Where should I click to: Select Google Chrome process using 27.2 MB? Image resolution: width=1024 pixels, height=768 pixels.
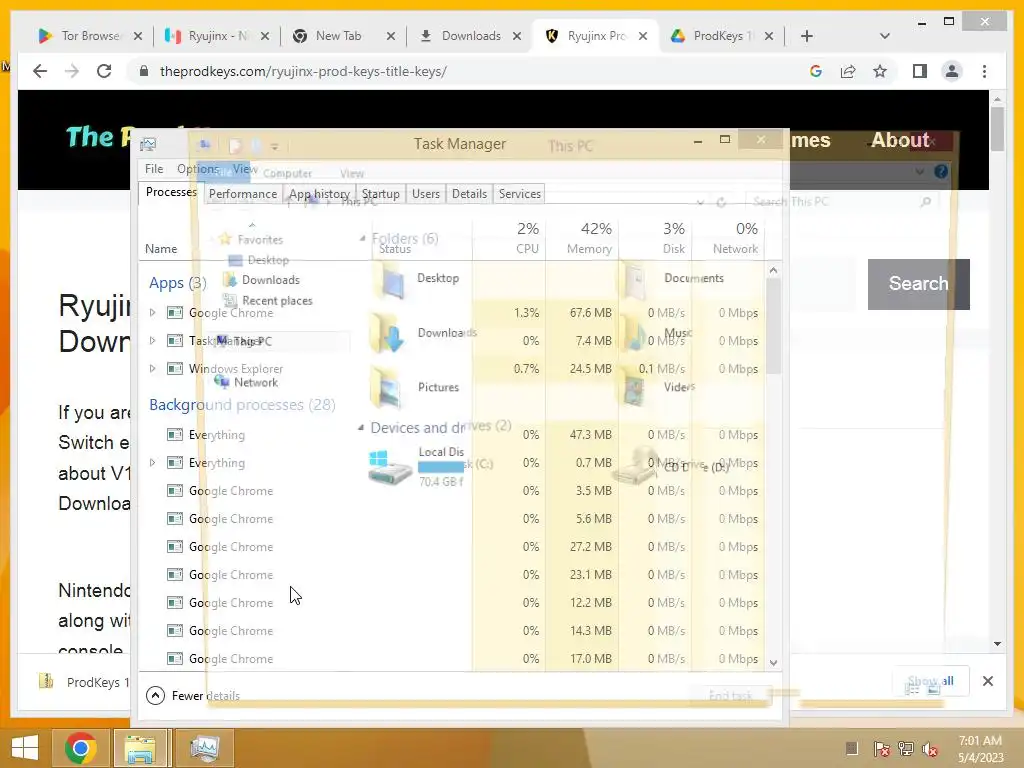click(452, 547)
